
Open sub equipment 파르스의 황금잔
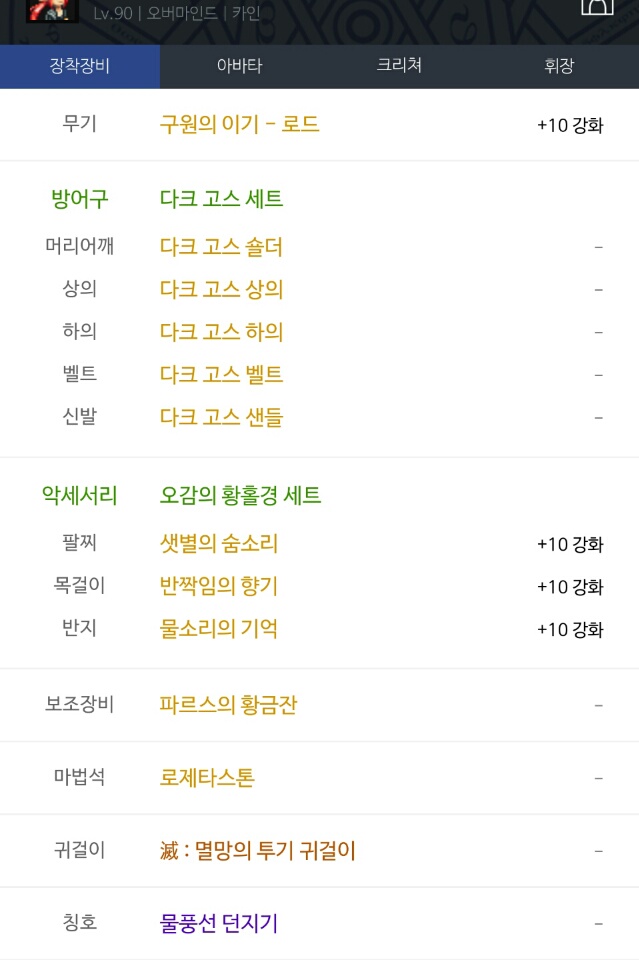[x=228, y=705]
